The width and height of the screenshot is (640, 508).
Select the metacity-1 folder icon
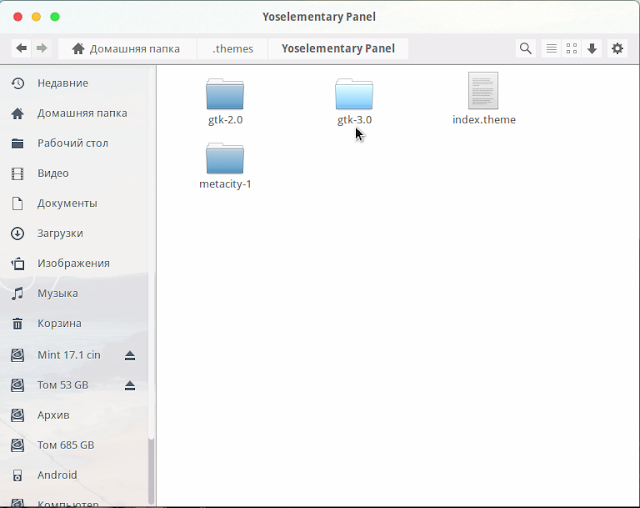pyautogui.click(x=225, y=158)
